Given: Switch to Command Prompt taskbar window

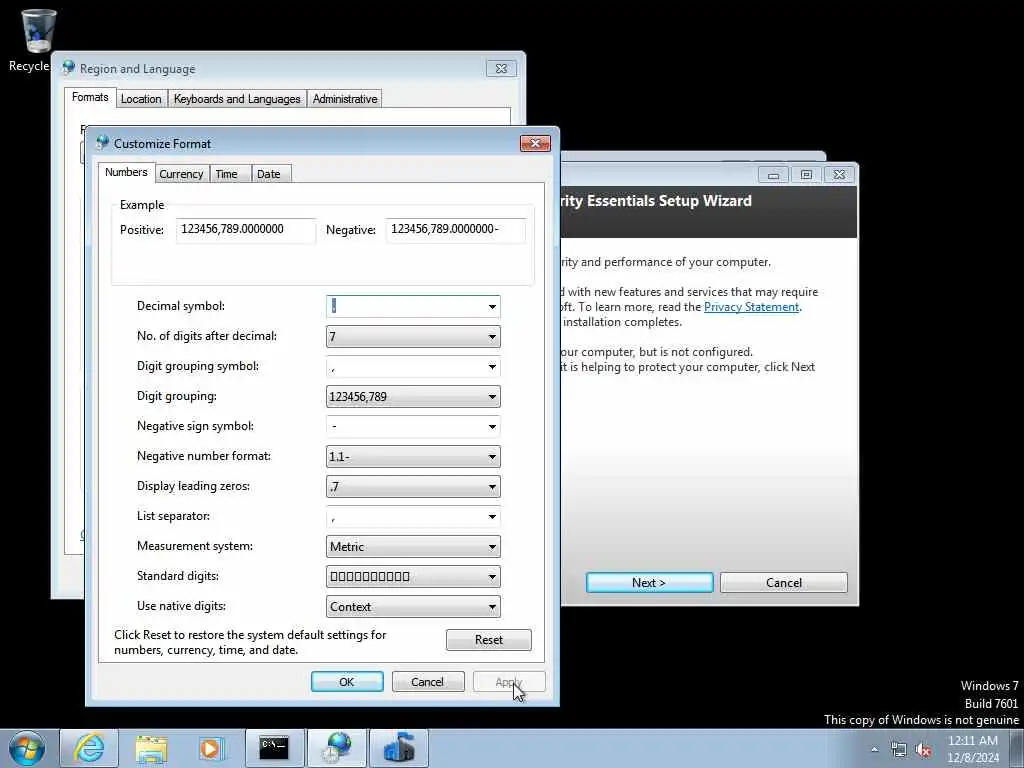Looking at the screenshot, I should coord(274,748).
